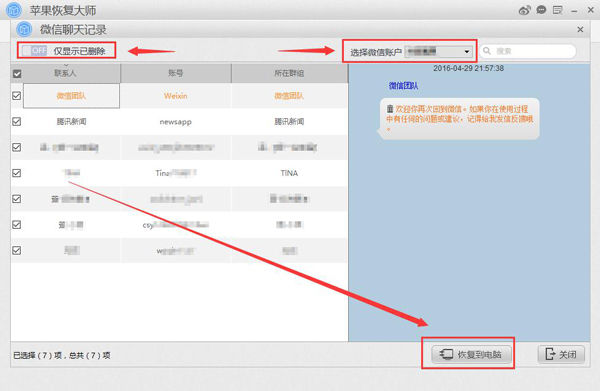Uncheck the csy account row checkbox

point(17,225)
